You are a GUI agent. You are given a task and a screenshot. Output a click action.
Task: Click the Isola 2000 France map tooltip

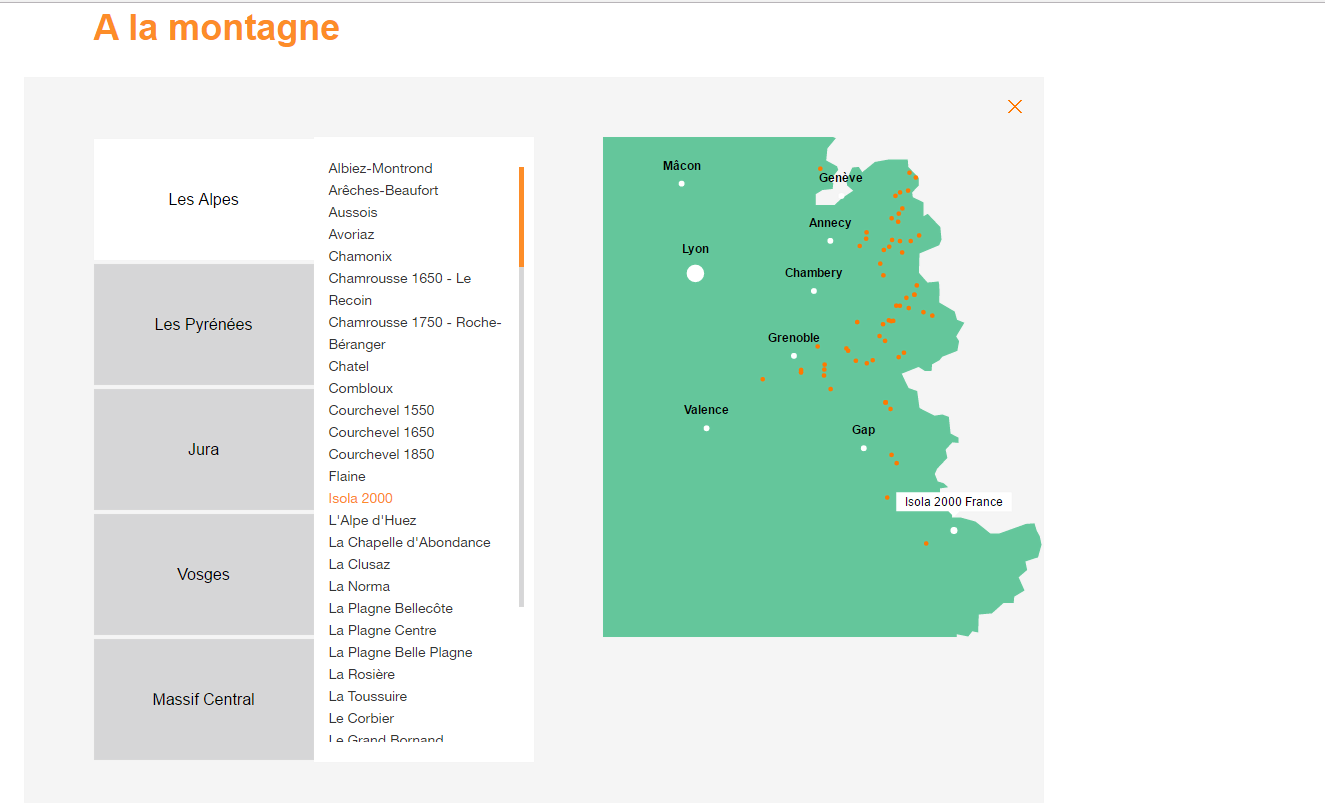tap(953, 502)
